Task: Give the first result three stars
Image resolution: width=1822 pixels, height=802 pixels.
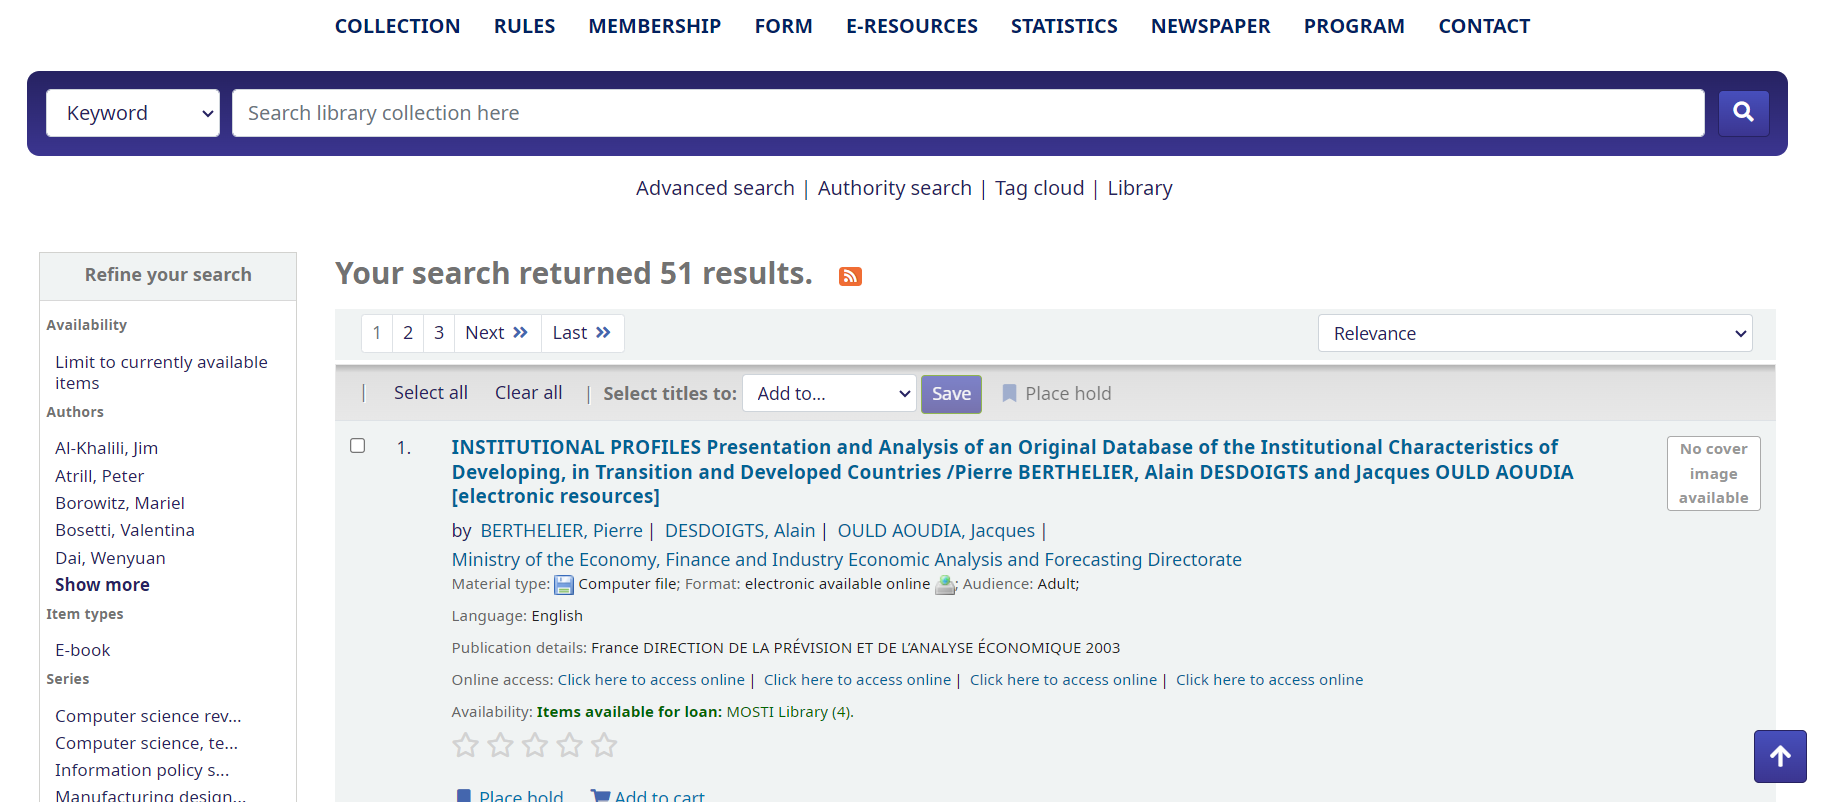Action: (x=535, y=745)
